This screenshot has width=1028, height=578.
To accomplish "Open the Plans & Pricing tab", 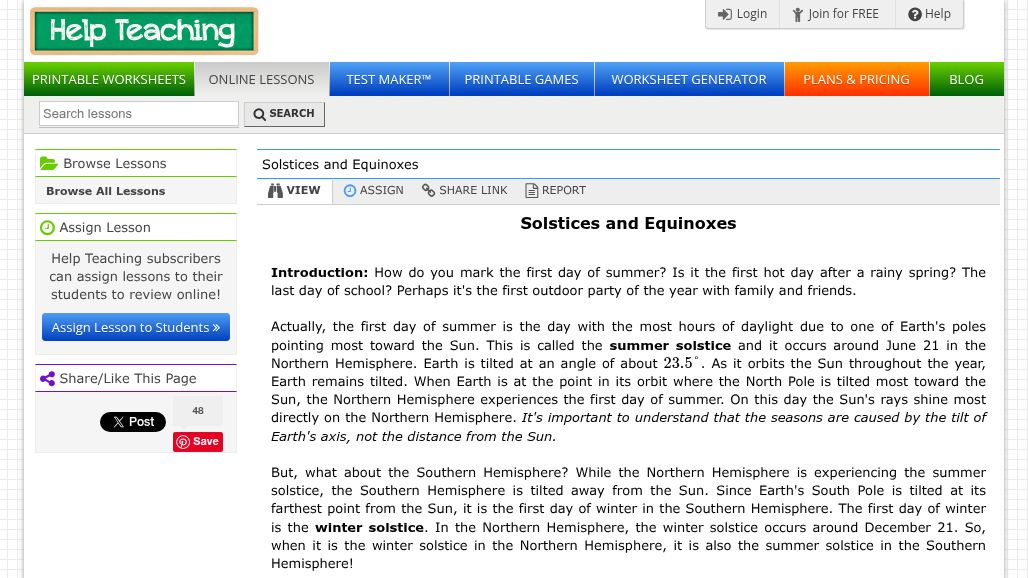I will pos(856,79).
